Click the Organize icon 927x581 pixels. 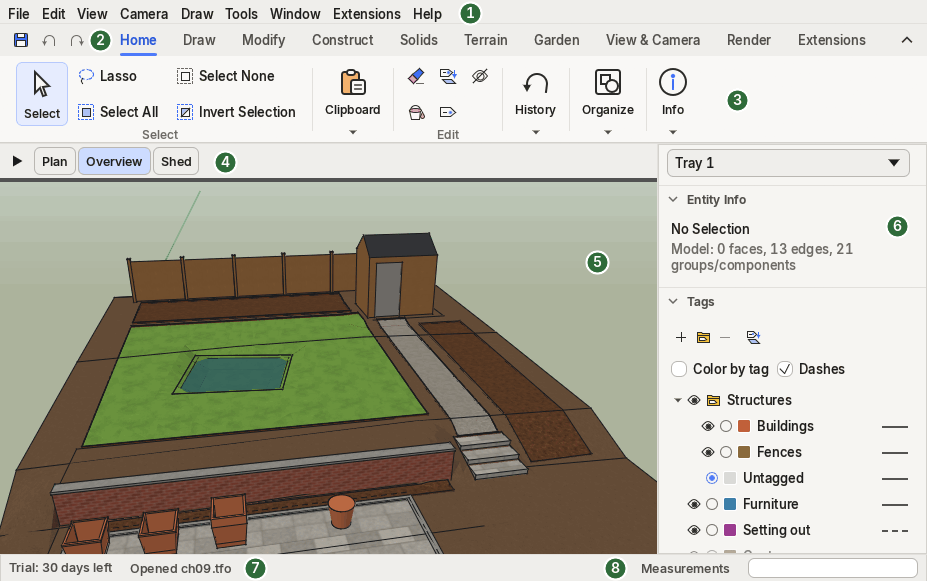[608, 82]
